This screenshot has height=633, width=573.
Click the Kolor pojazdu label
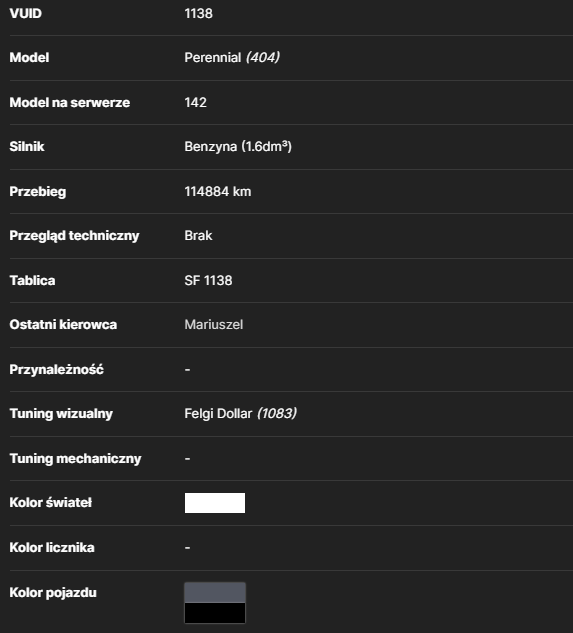(53, 593)
